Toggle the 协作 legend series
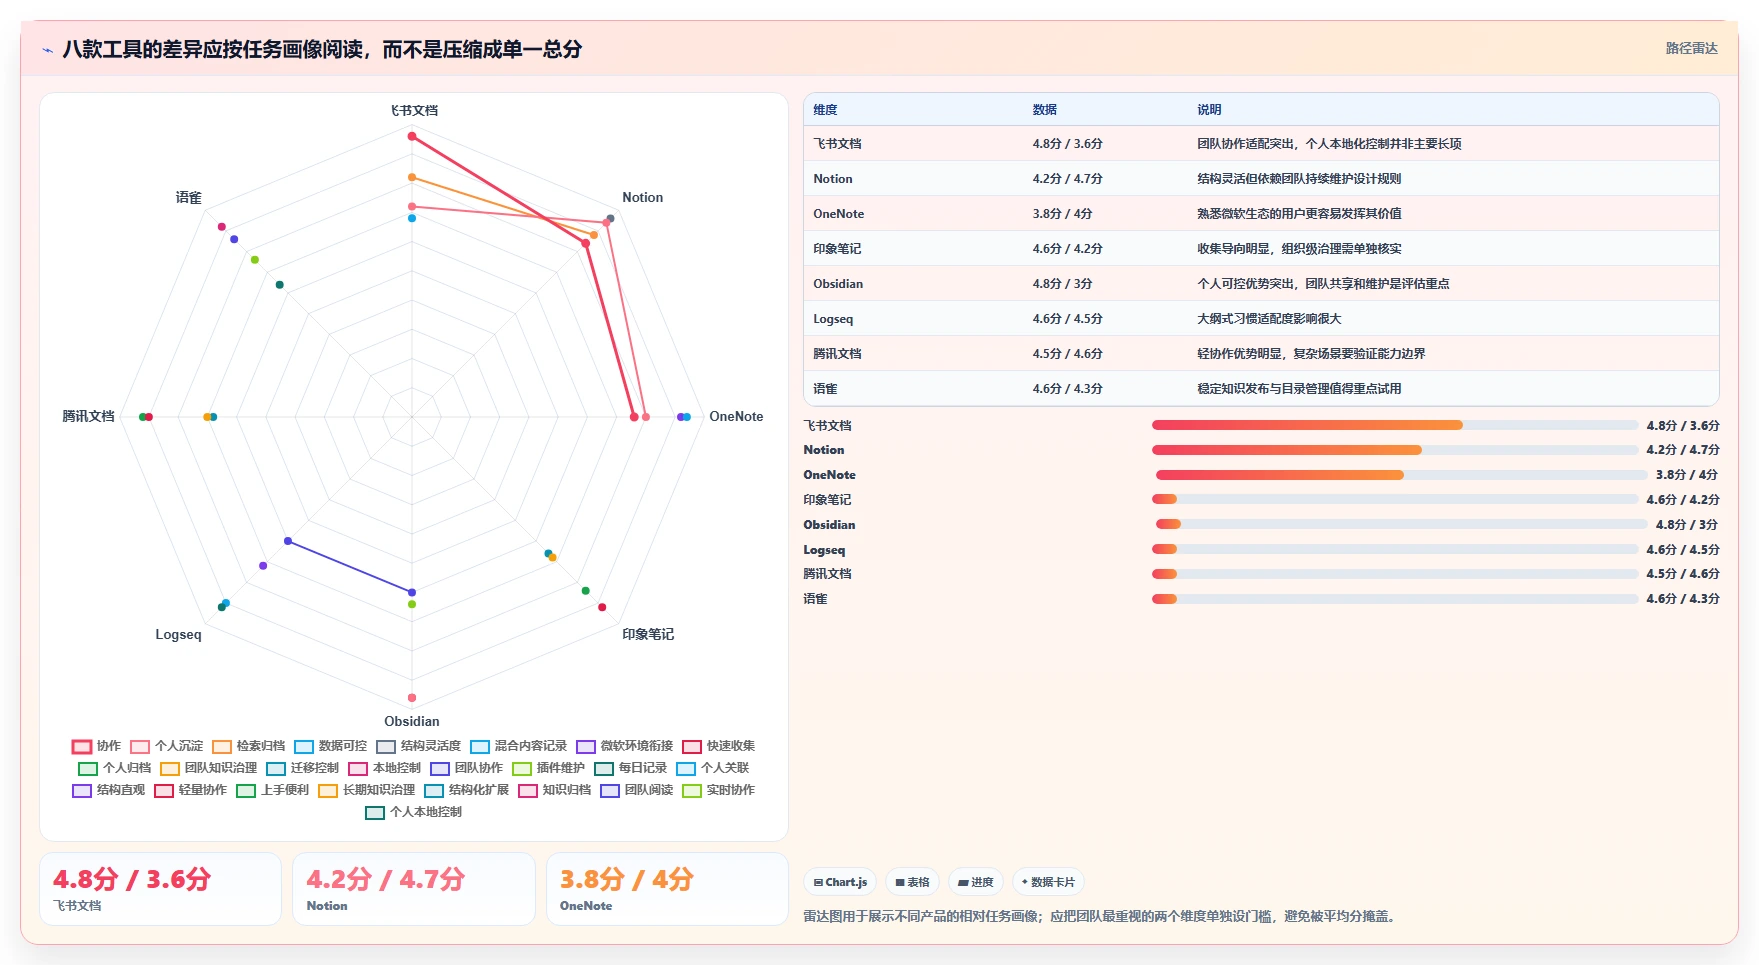This screenshot has height=965, width=1759. (x=96, y=746)
